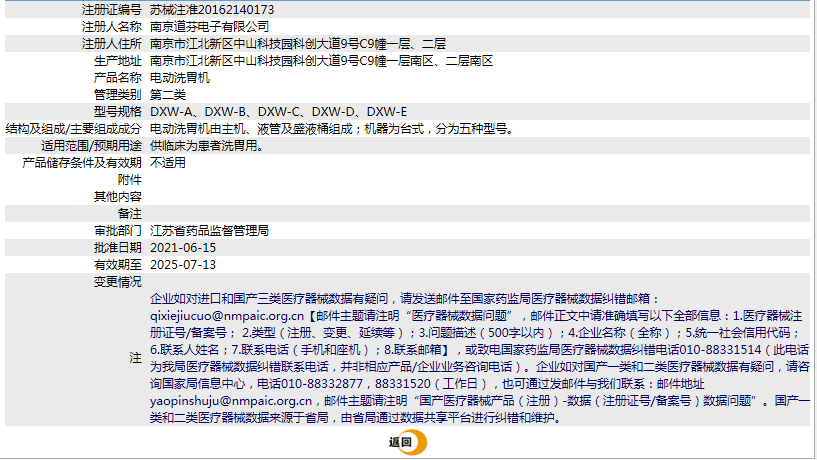Click the 生产地址 label
Image resolution: width=817 pixels, height=460 pixels.
tap(118, 61)
